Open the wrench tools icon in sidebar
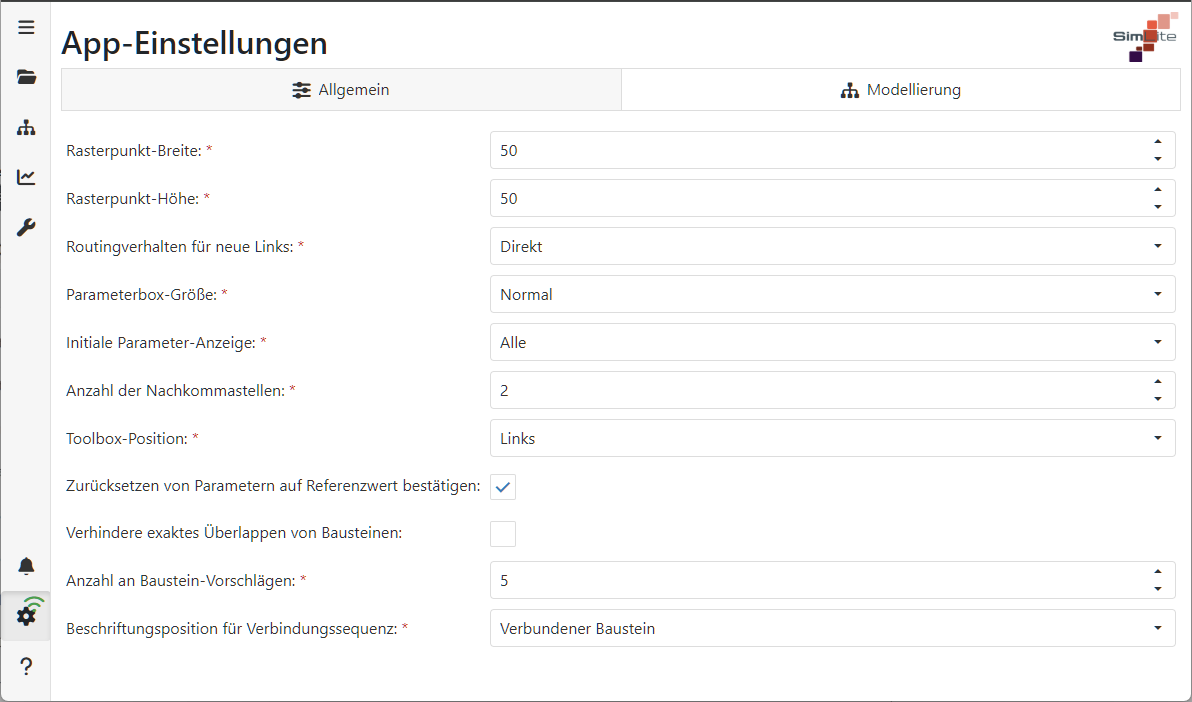The image size is (1192, 702). tap(26, 227)
